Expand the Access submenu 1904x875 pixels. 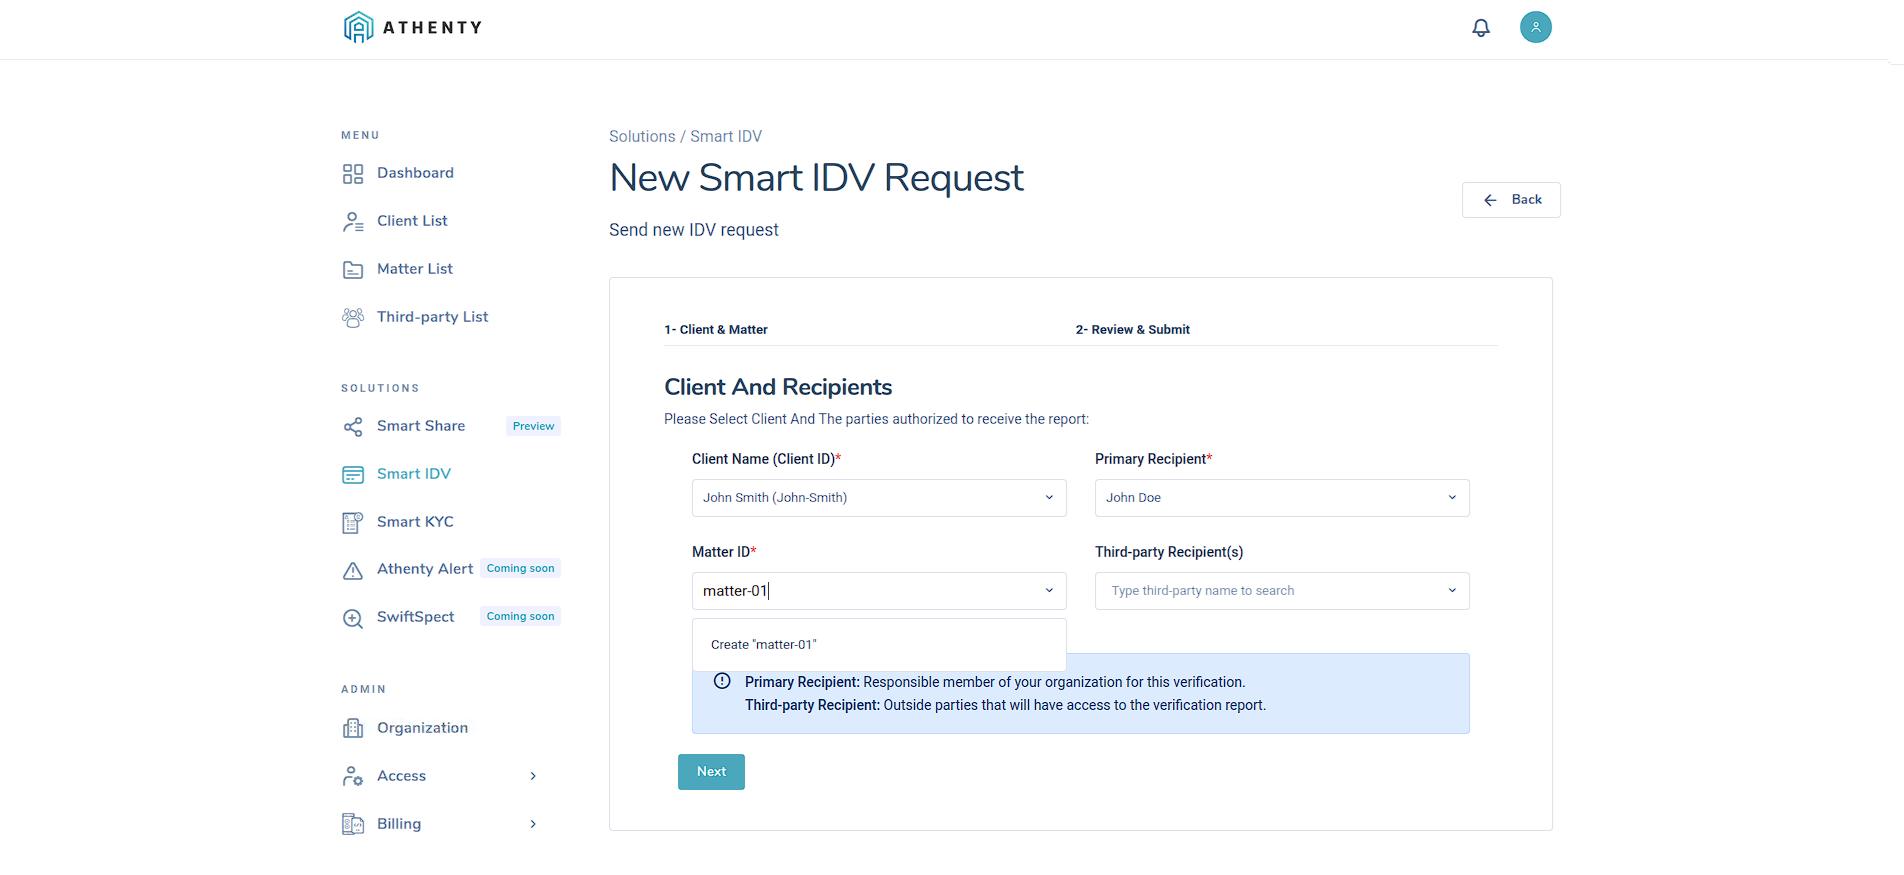[440, 776]
